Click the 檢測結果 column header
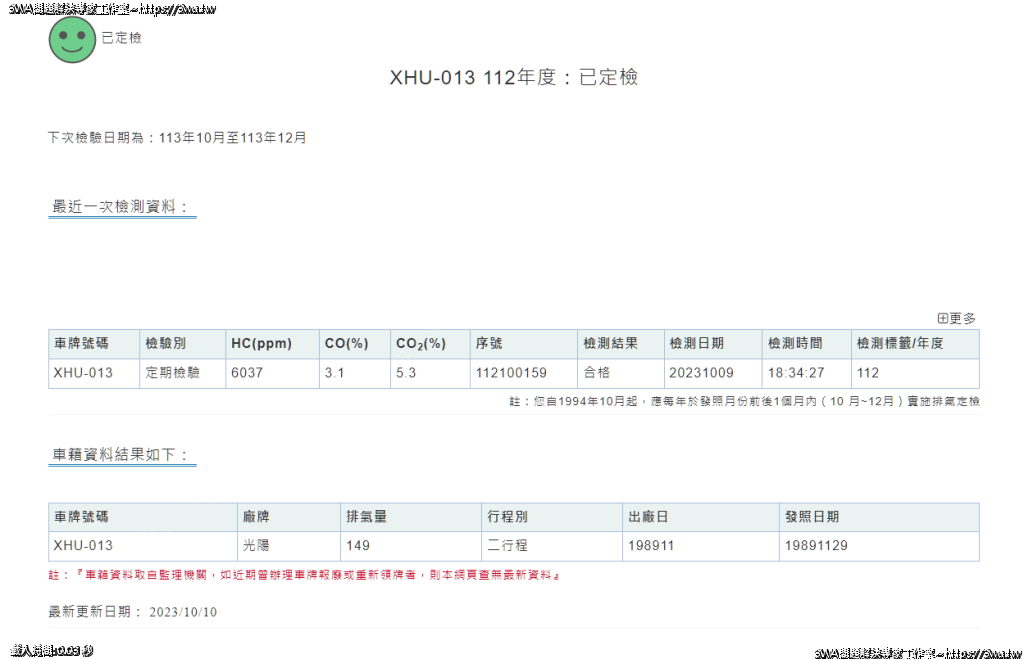 [x=610, y=344]
